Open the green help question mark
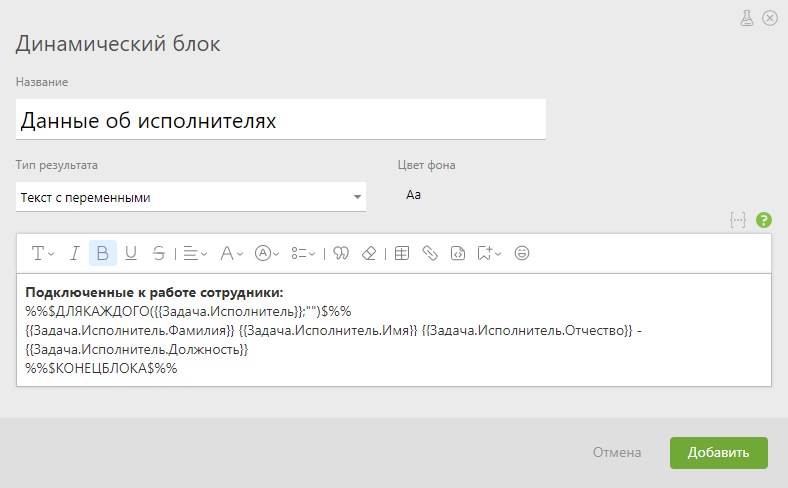This screenshot has width=788, height=488. point(764,220)
